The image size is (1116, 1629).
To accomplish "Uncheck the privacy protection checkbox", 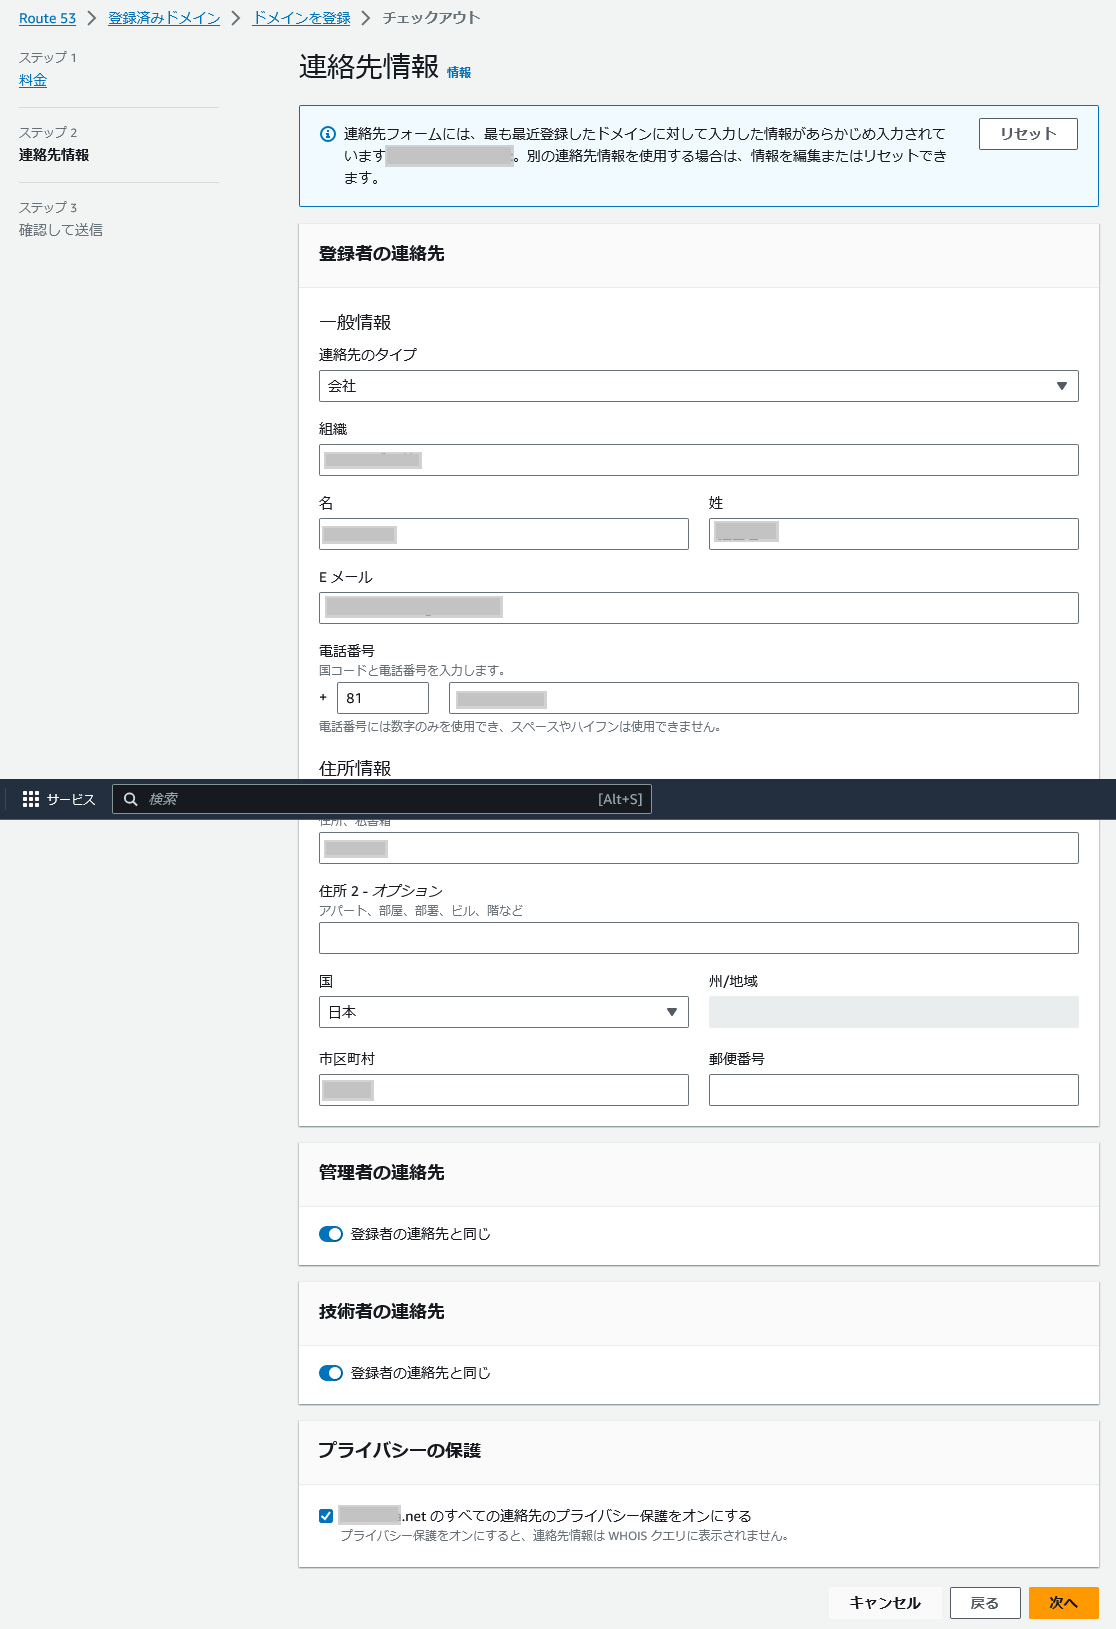I will pos(326,1516).
